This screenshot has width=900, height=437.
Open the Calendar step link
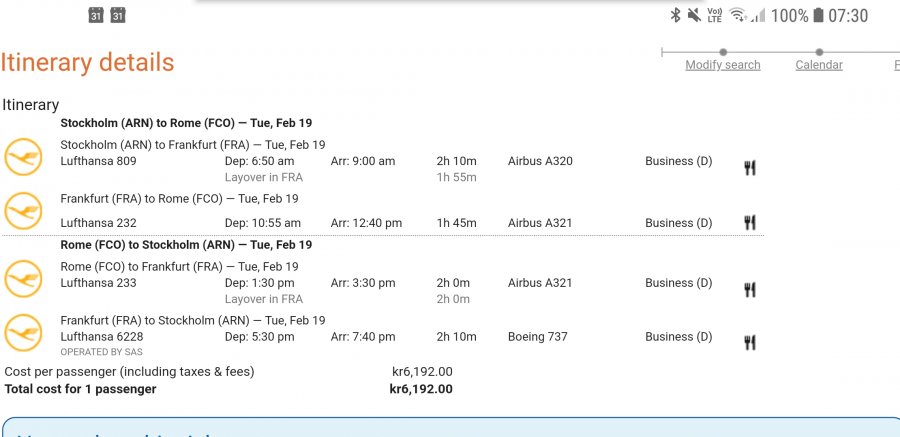tap(818, 65)
